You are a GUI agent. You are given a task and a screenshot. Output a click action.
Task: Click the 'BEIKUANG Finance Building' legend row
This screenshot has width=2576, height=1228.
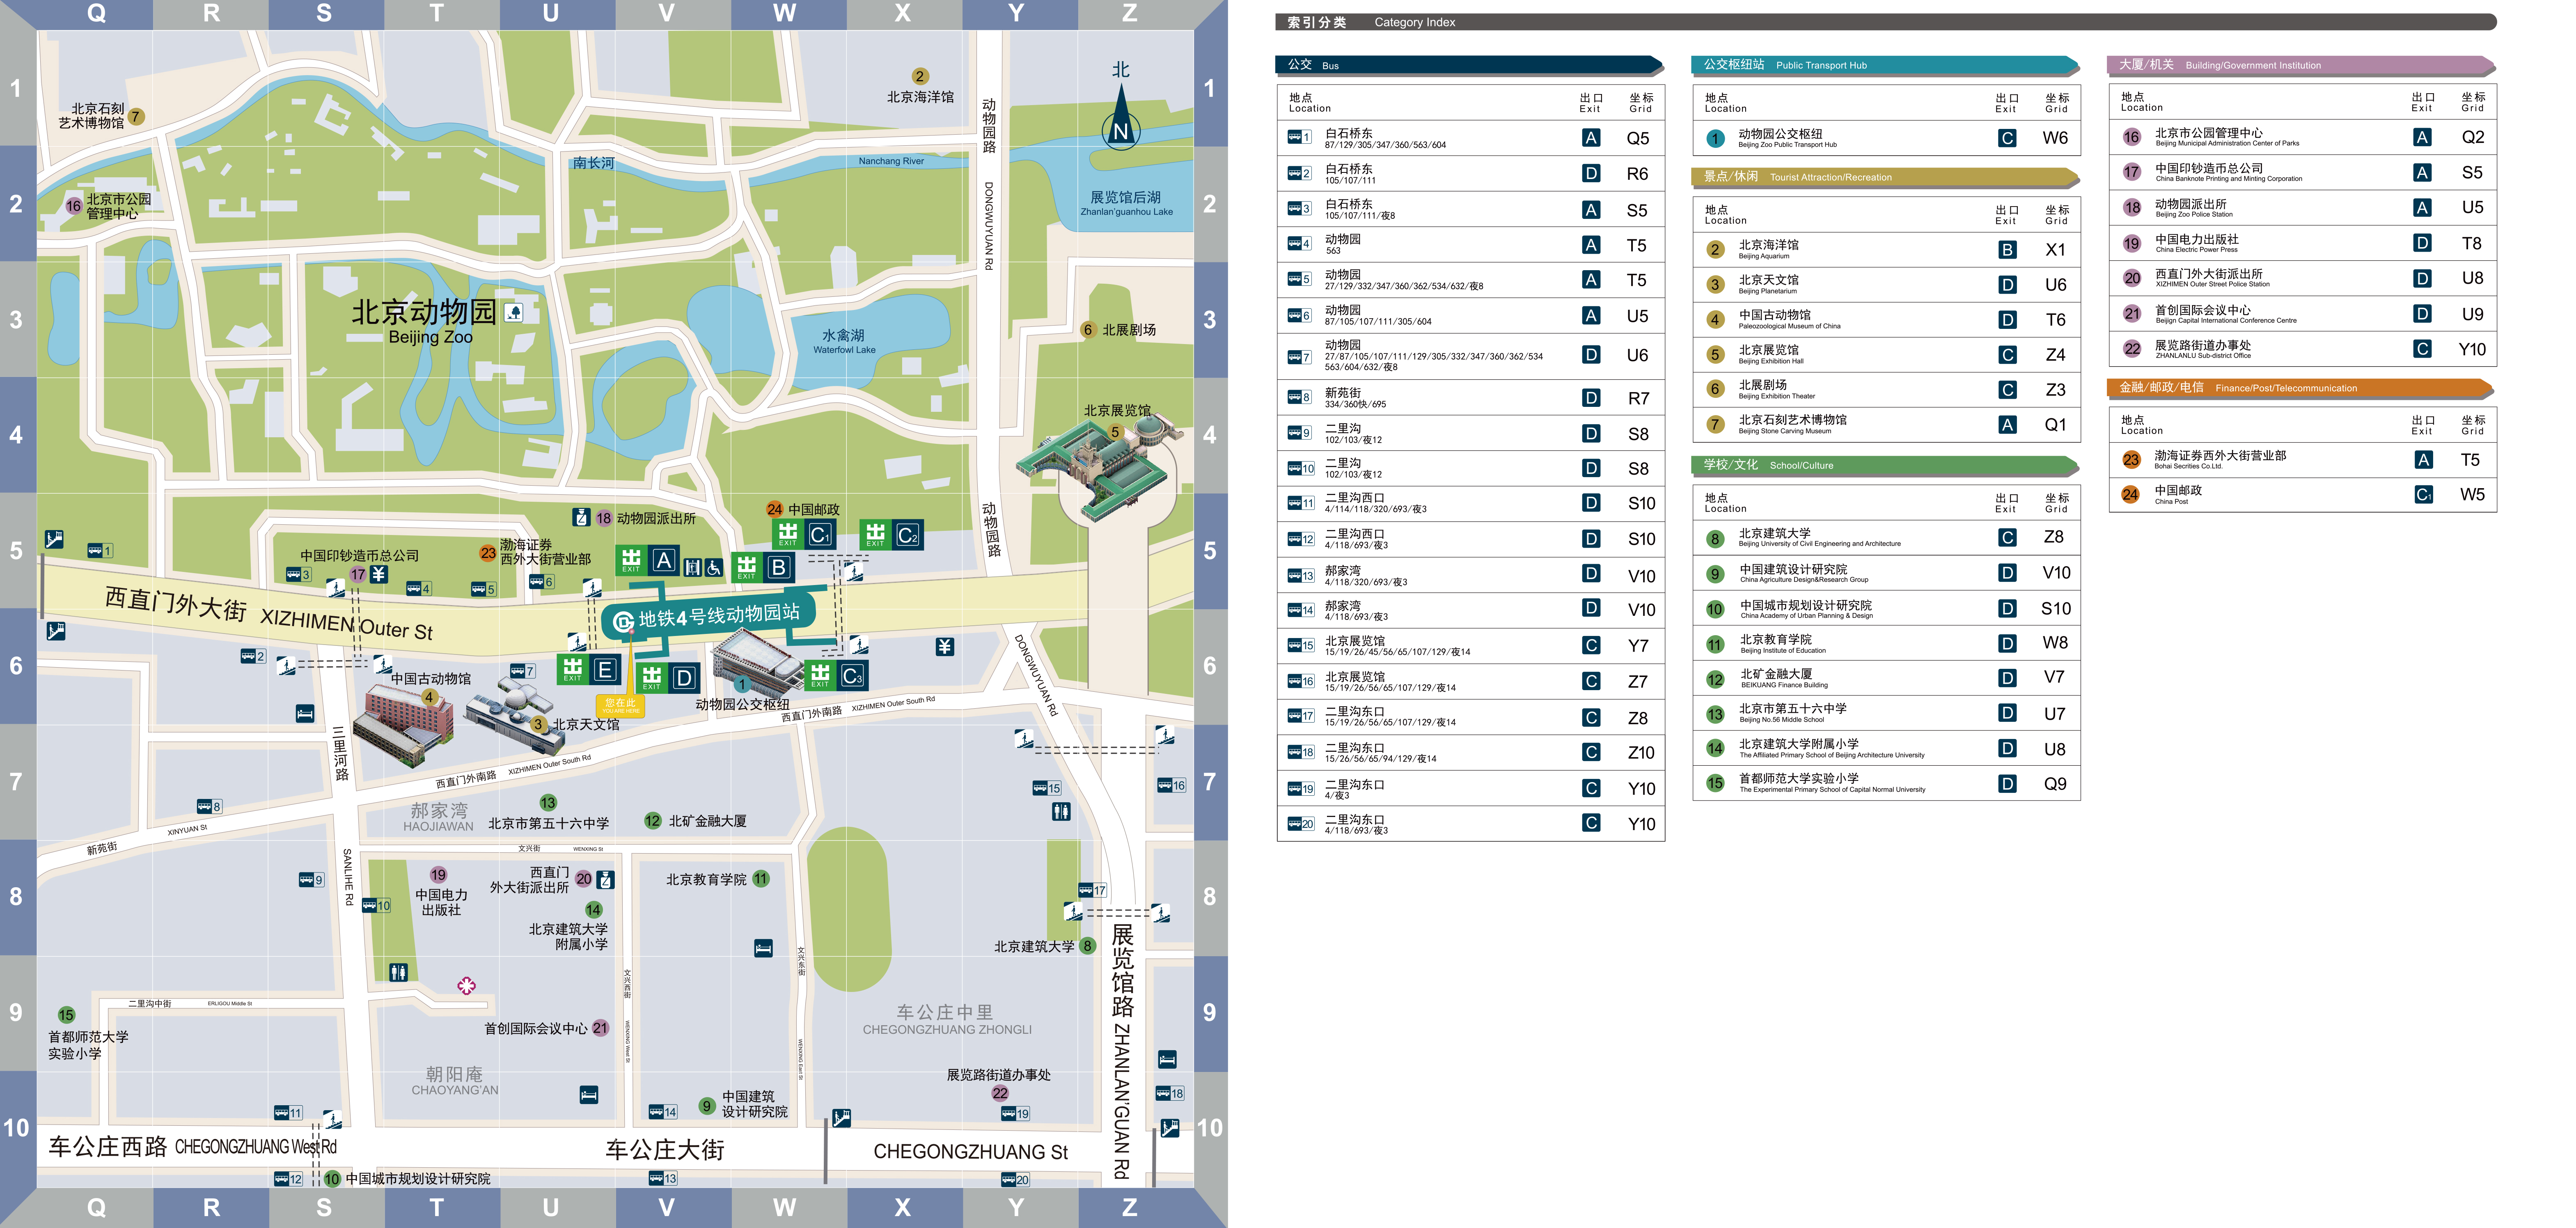[x=1886, y=678]
